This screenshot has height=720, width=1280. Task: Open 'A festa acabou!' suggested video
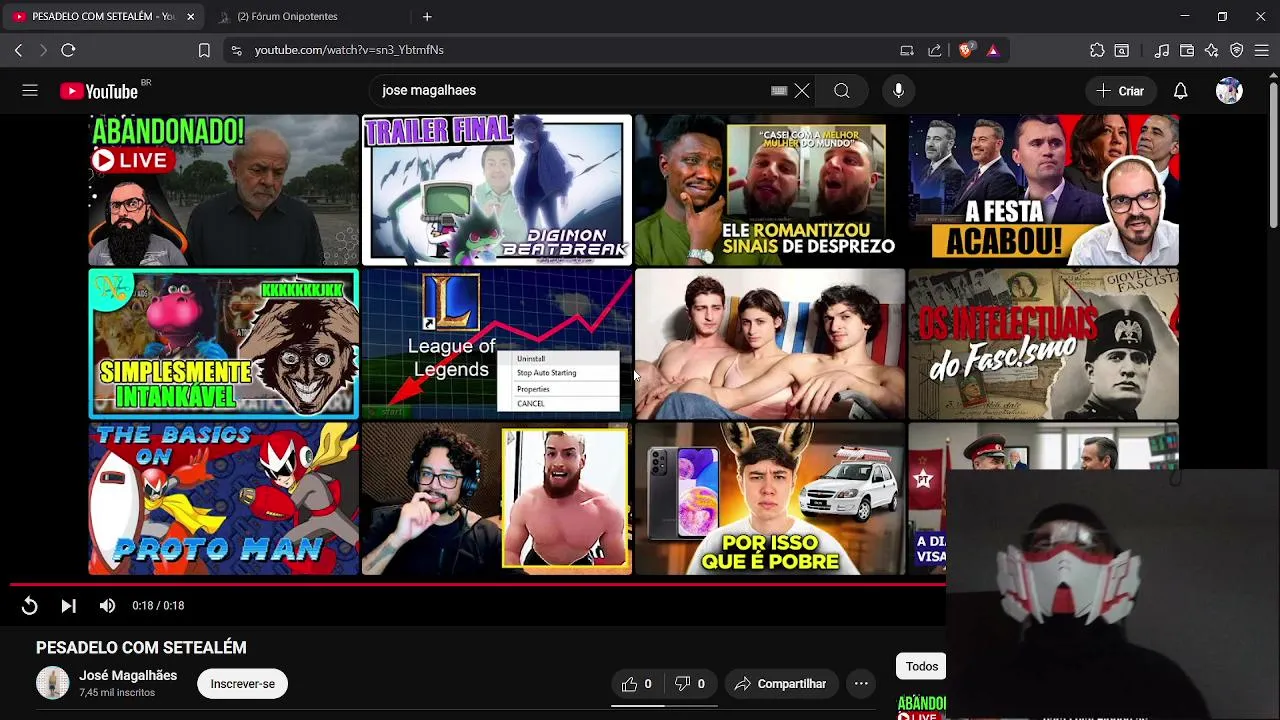click(x=1043, y=190)
